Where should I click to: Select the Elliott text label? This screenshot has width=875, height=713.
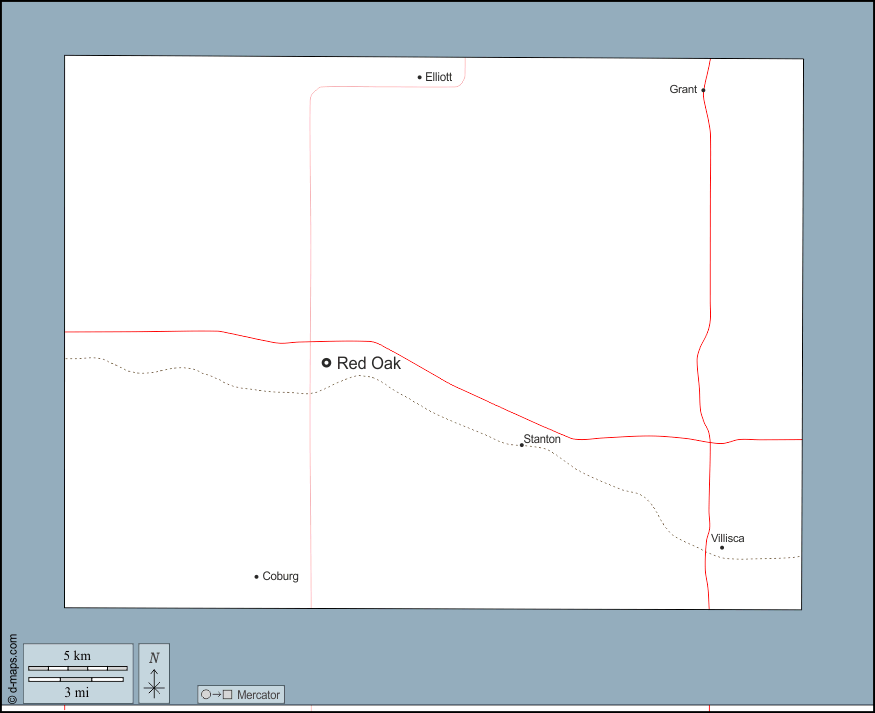tap(439, 77)
